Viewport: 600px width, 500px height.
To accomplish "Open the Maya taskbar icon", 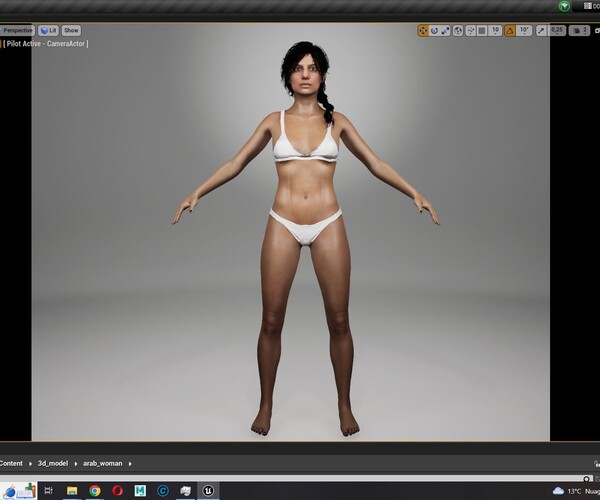I will pyautogui.click(x=140, y=490).
